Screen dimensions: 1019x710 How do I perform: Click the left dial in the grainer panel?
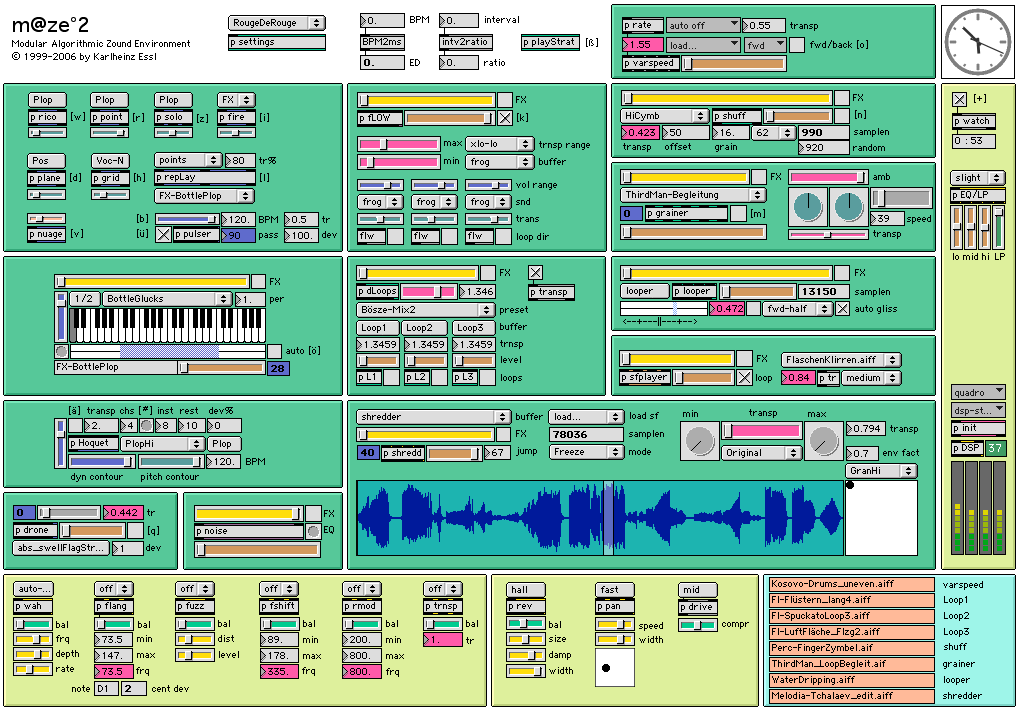tap(807, 207)
